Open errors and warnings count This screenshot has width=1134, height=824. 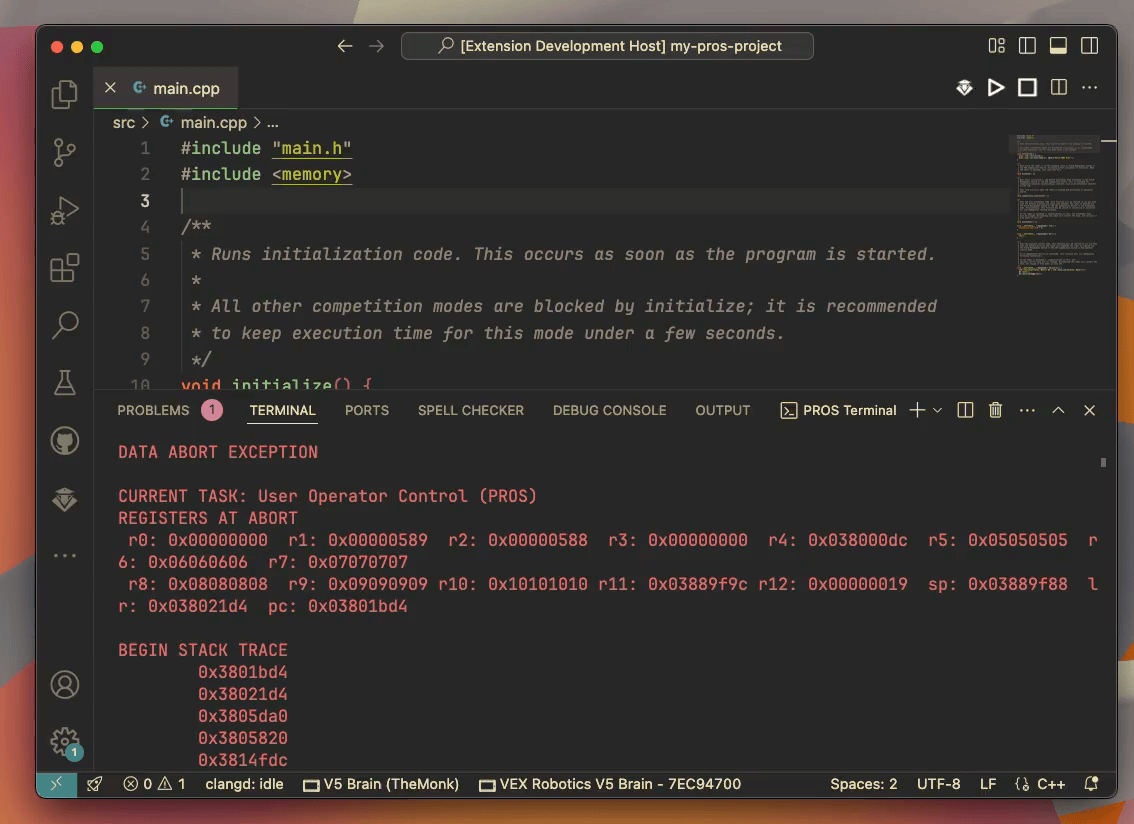click(x=154, y=784)
